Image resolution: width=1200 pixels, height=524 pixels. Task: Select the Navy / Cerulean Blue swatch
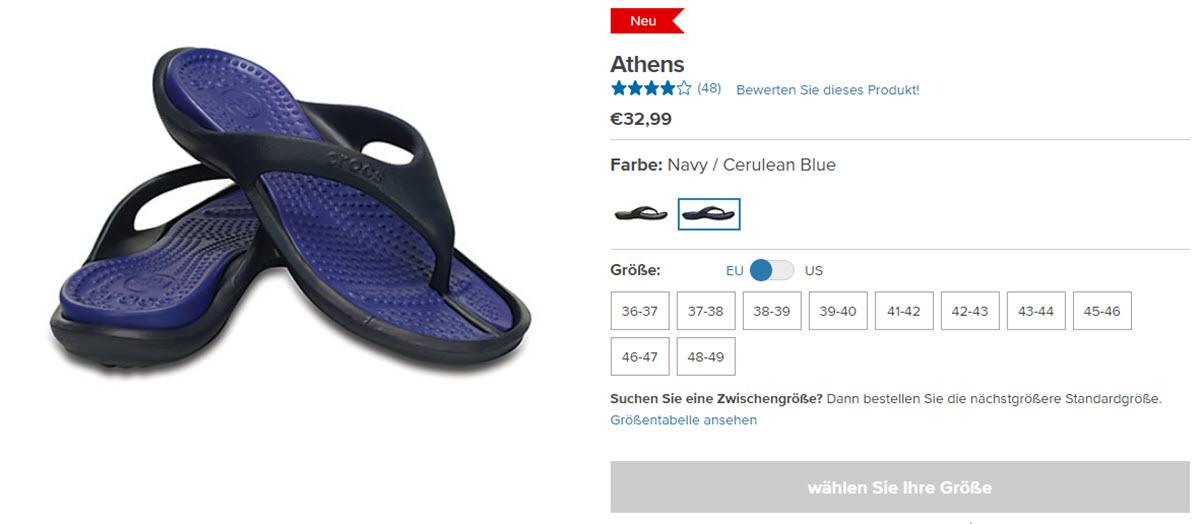tap(709, 214)
